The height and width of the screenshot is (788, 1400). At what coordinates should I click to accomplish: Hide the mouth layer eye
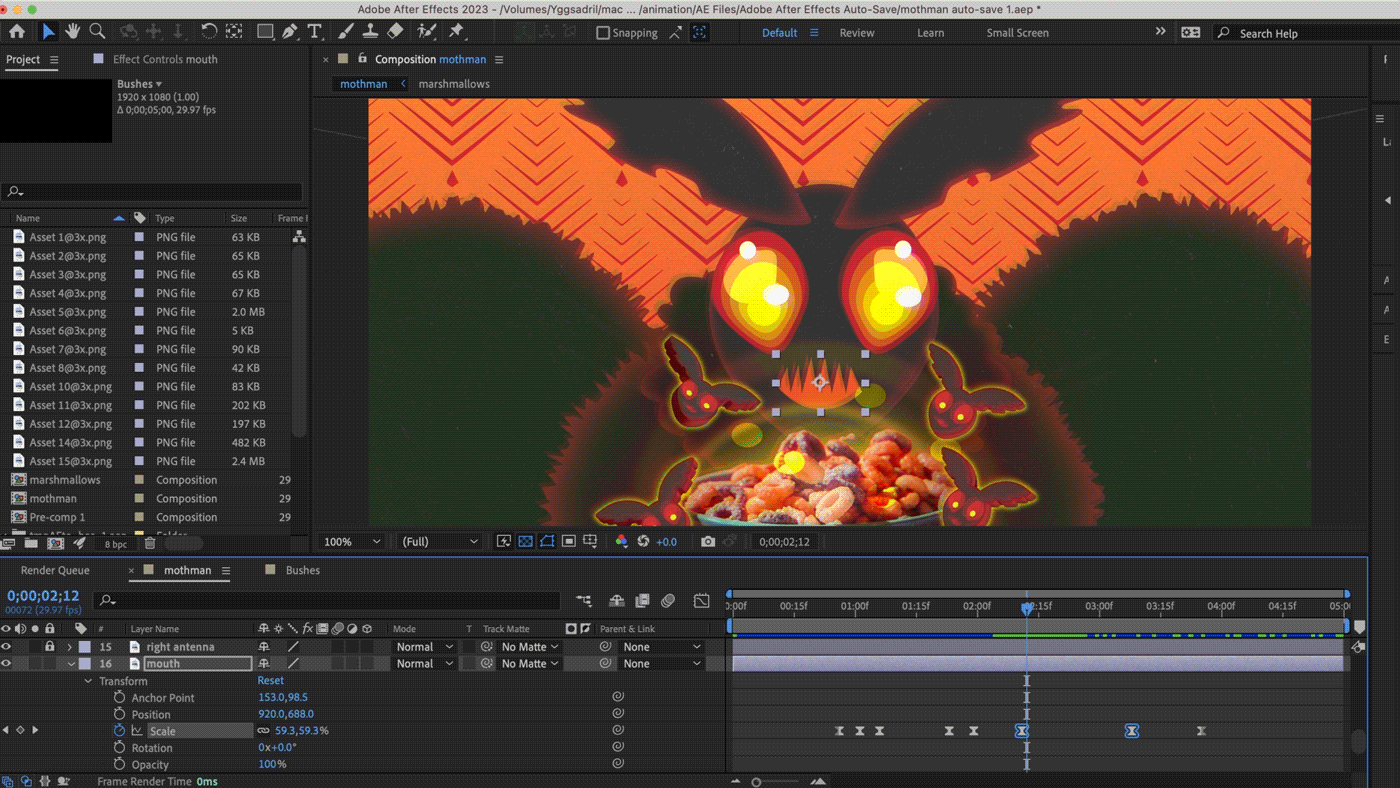tap(6, 664)
